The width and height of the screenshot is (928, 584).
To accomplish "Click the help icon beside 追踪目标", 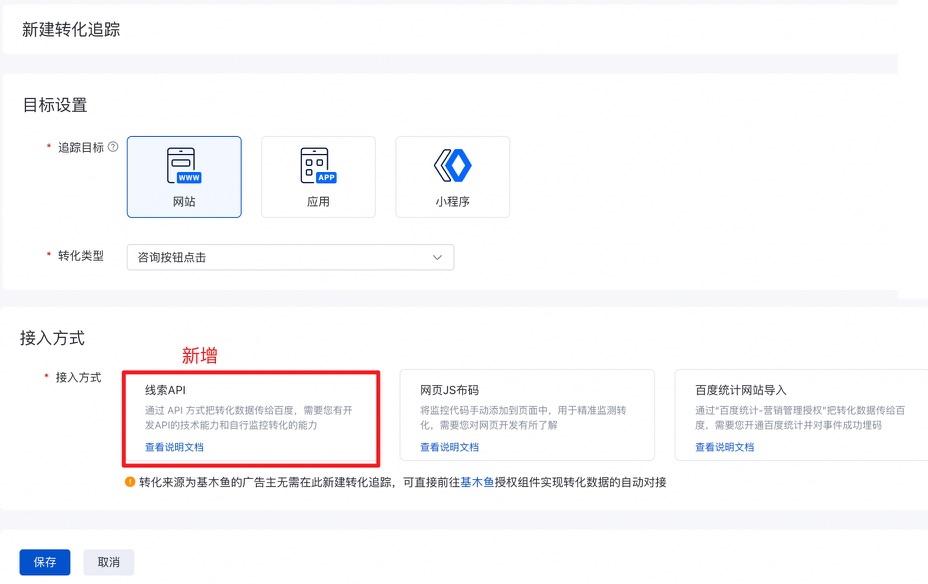I will (x=113, y=147).
